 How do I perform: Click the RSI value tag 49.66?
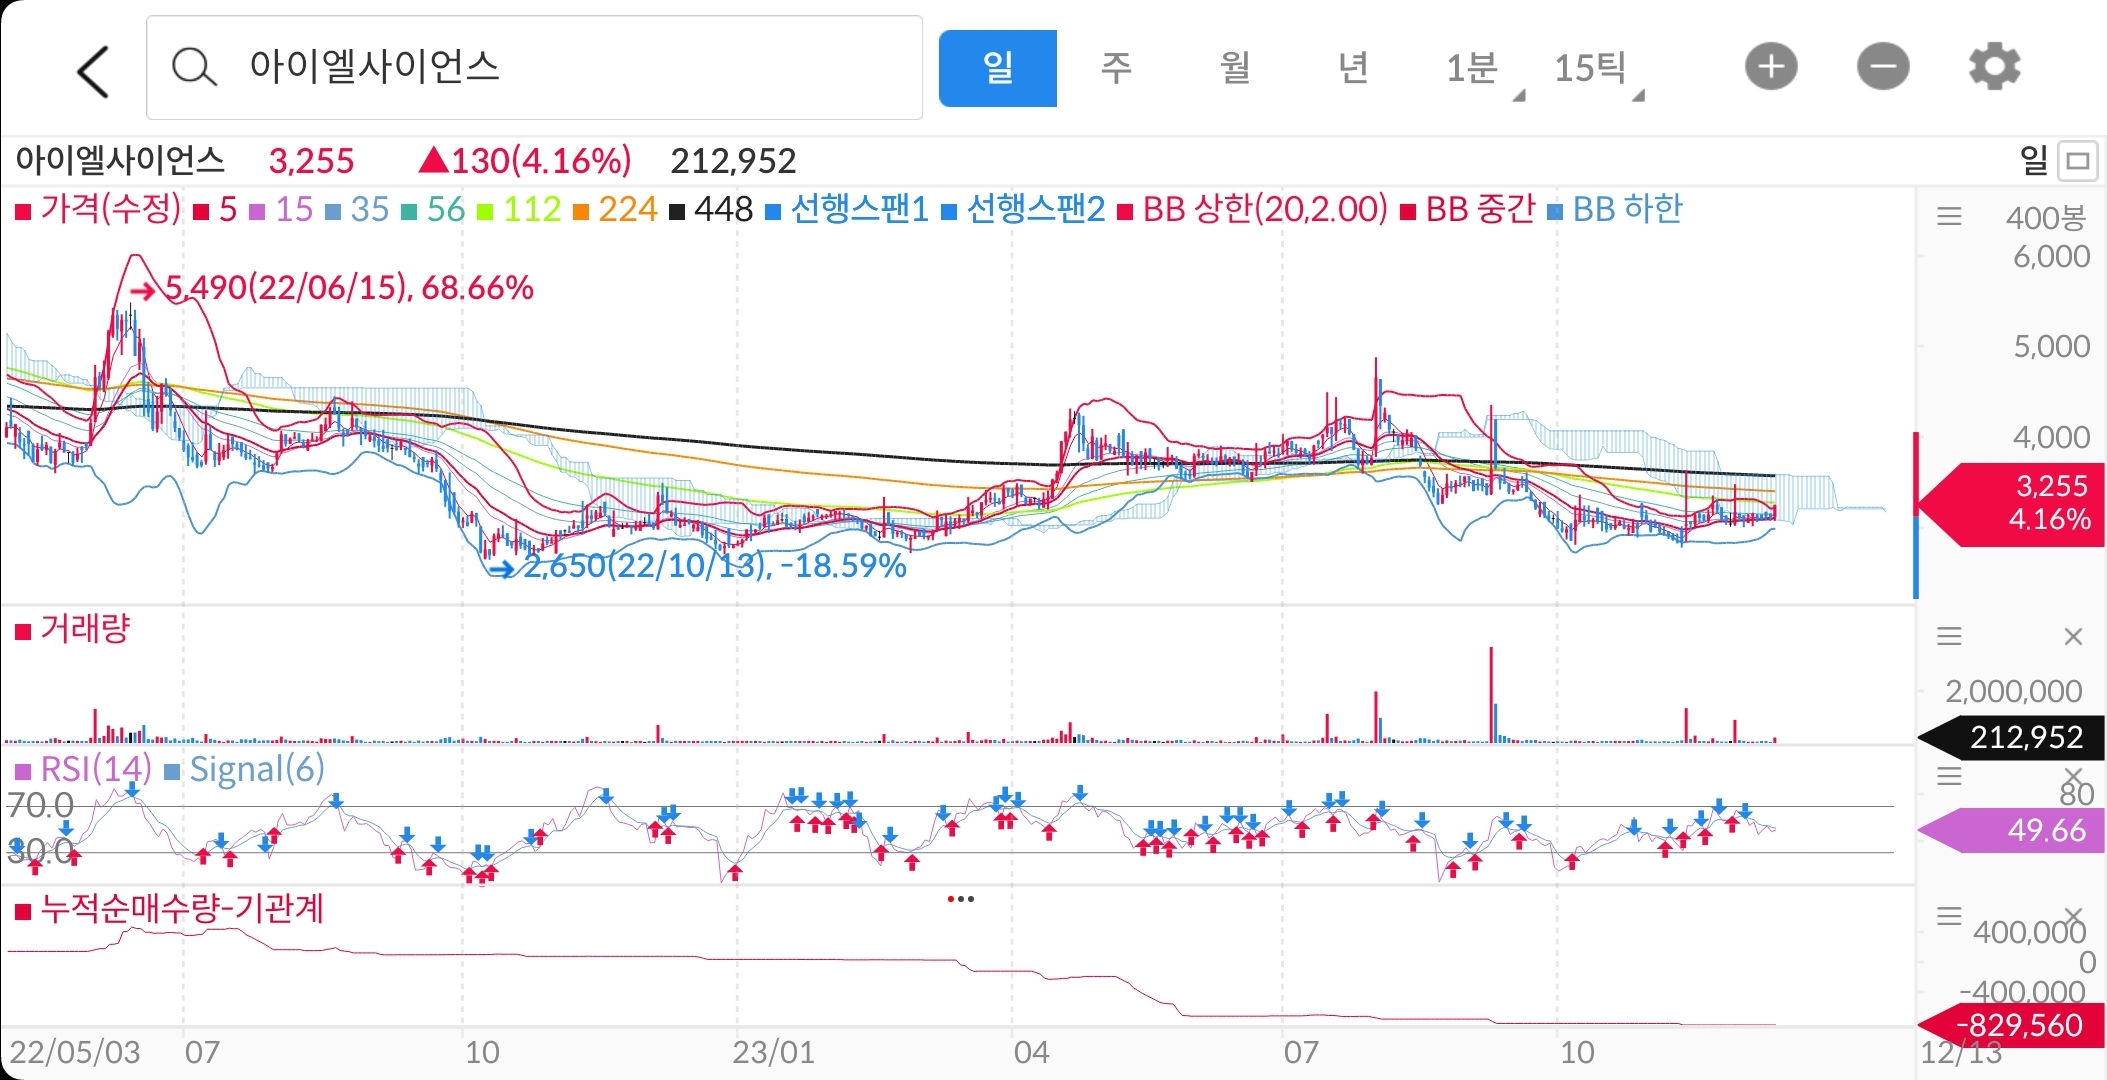(x=2011, y=830)
